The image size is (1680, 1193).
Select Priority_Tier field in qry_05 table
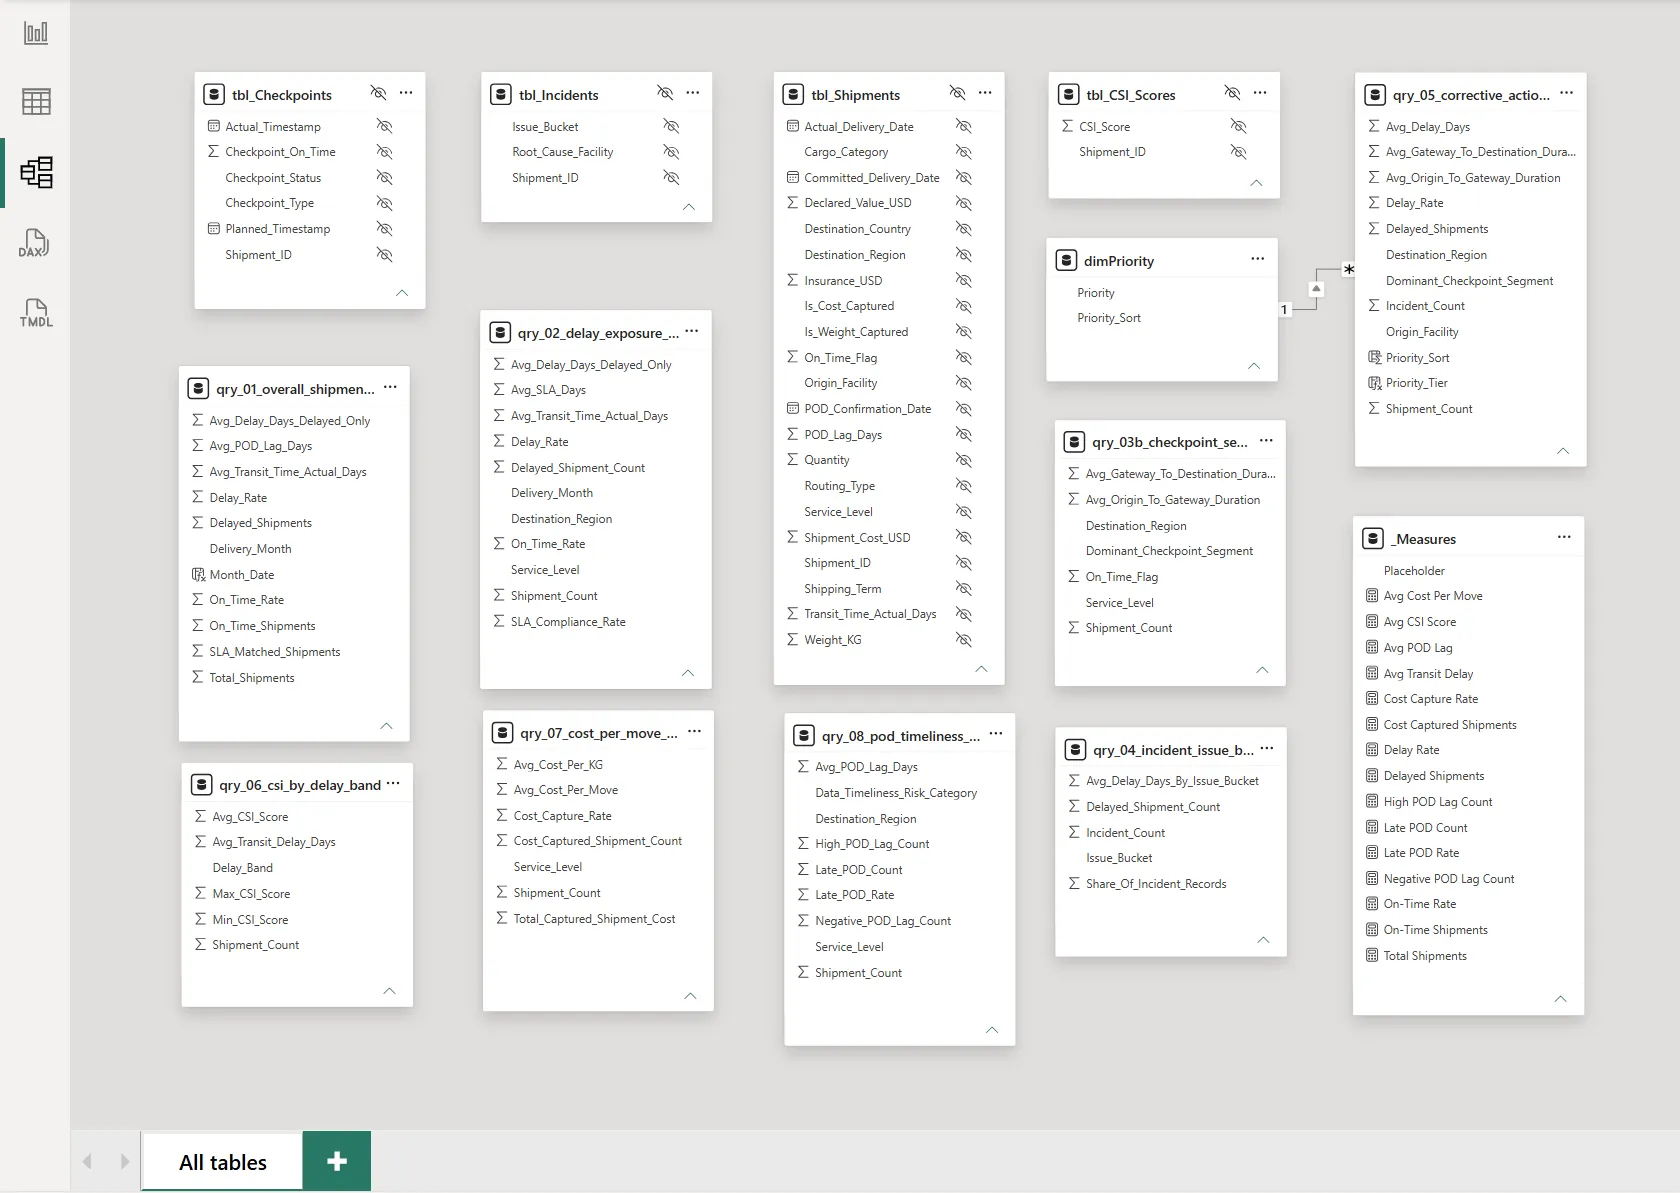click(1416, 383)
